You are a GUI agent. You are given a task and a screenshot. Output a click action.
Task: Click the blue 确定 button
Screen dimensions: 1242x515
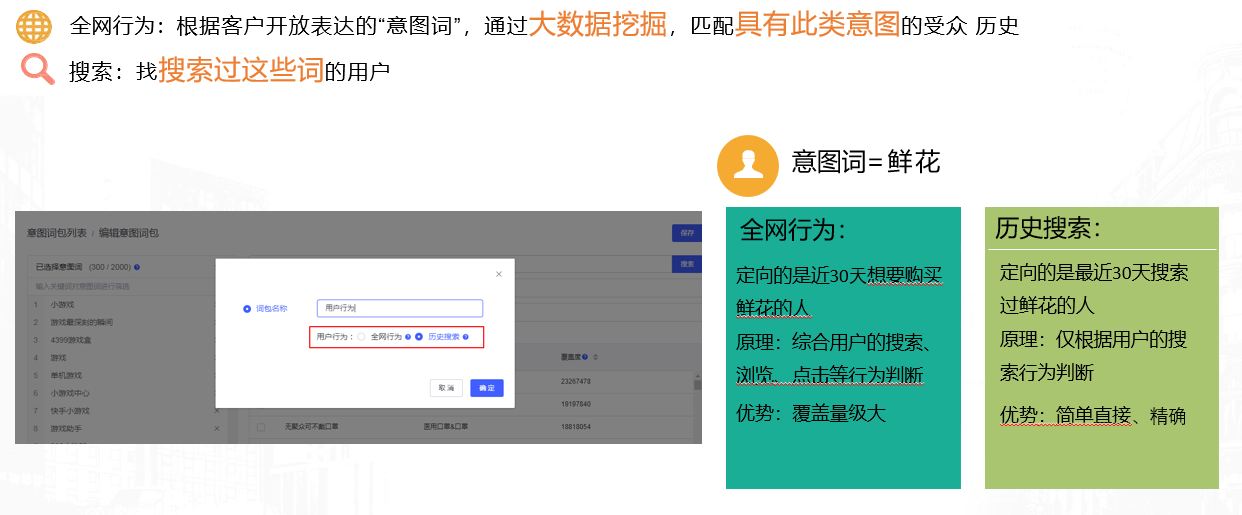pyautogui.click(x=487, y=388)
